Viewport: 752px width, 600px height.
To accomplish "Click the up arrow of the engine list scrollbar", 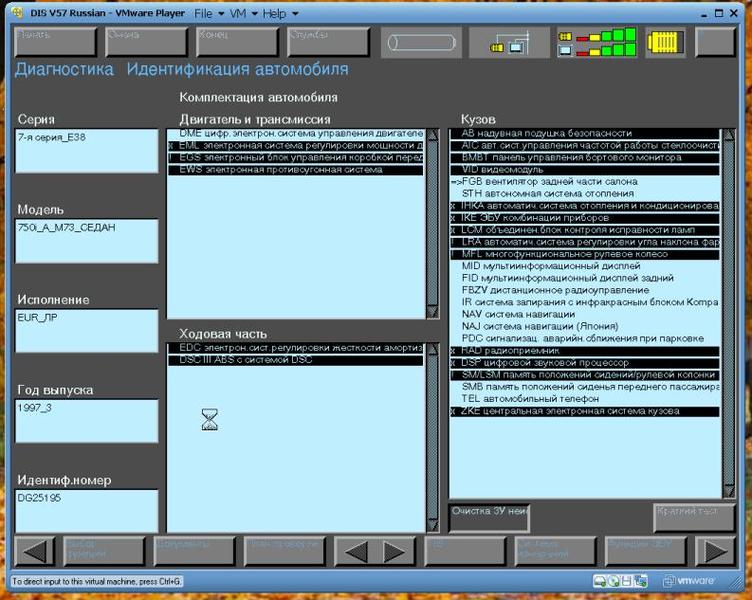I will (x=433, y=135).
